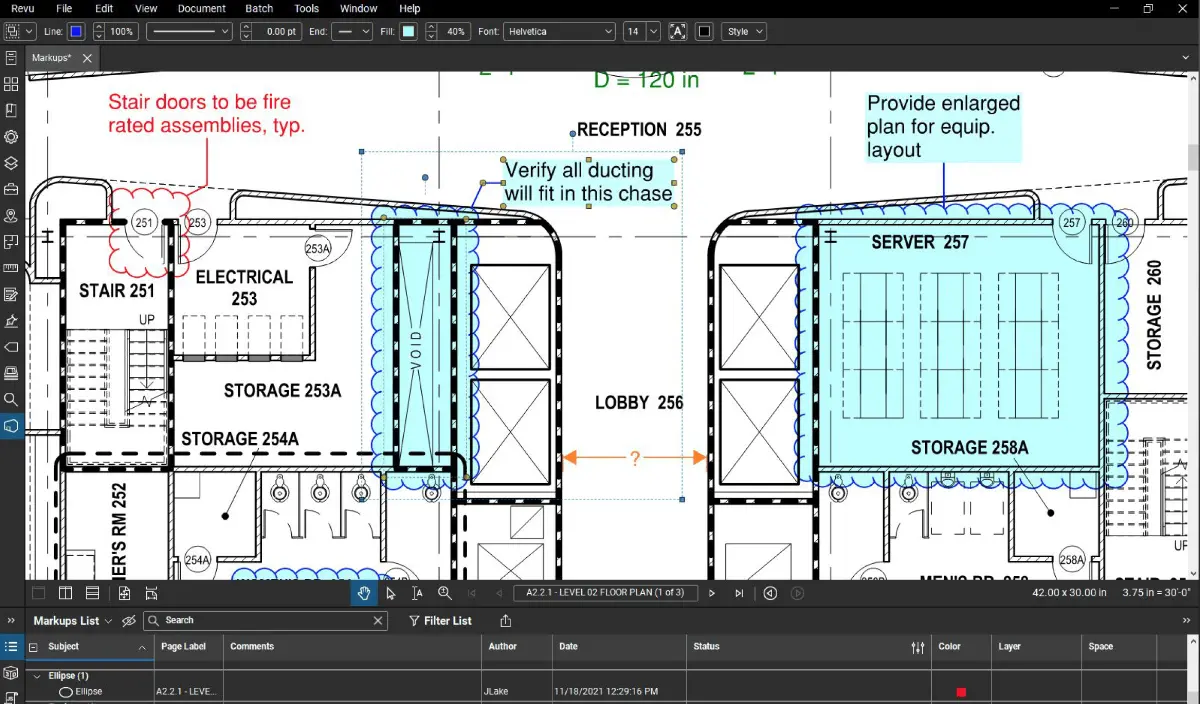Export the markups list summary
This screenshot has height=704, width=1200.
point(506,621)
